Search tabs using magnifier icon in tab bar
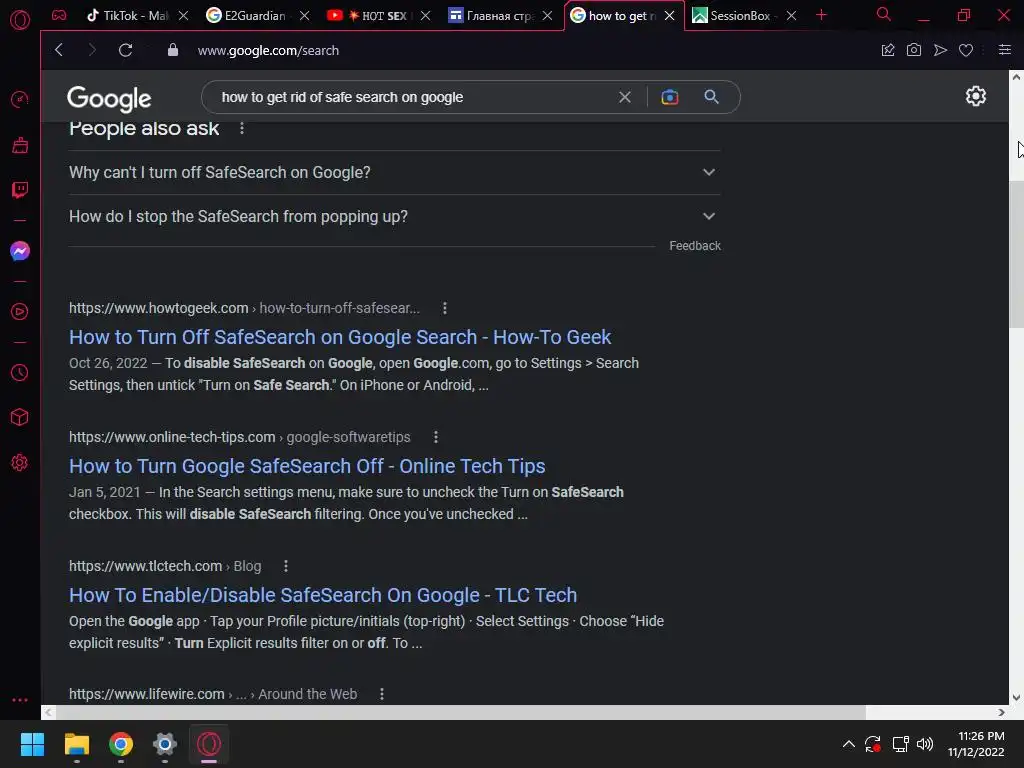 coord(884,14)
